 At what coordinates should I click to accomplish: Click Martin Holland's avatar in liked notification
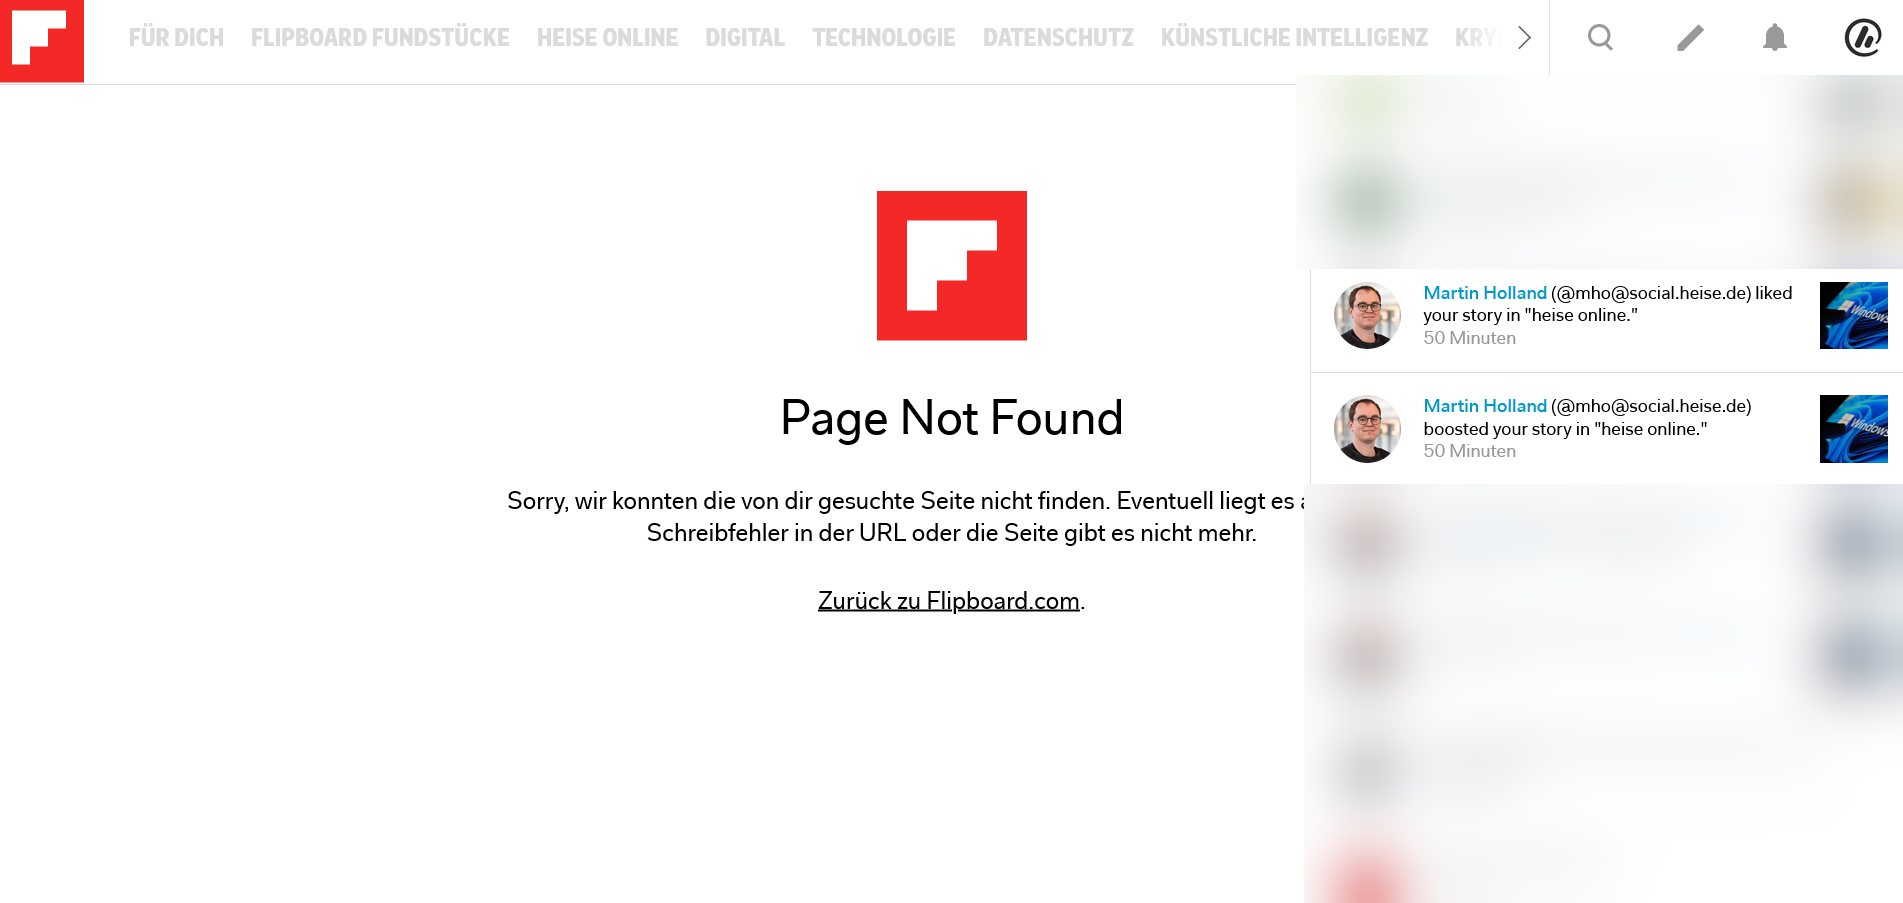tap(1367, 315)
